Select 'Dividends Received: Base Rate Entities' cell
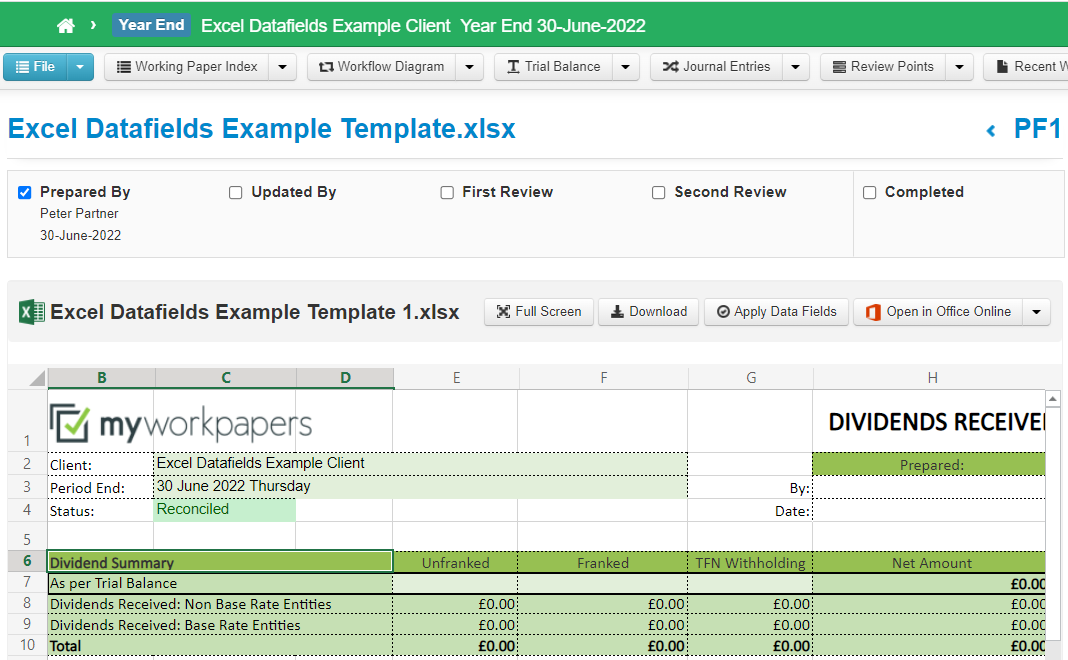 tap(220, 625)
